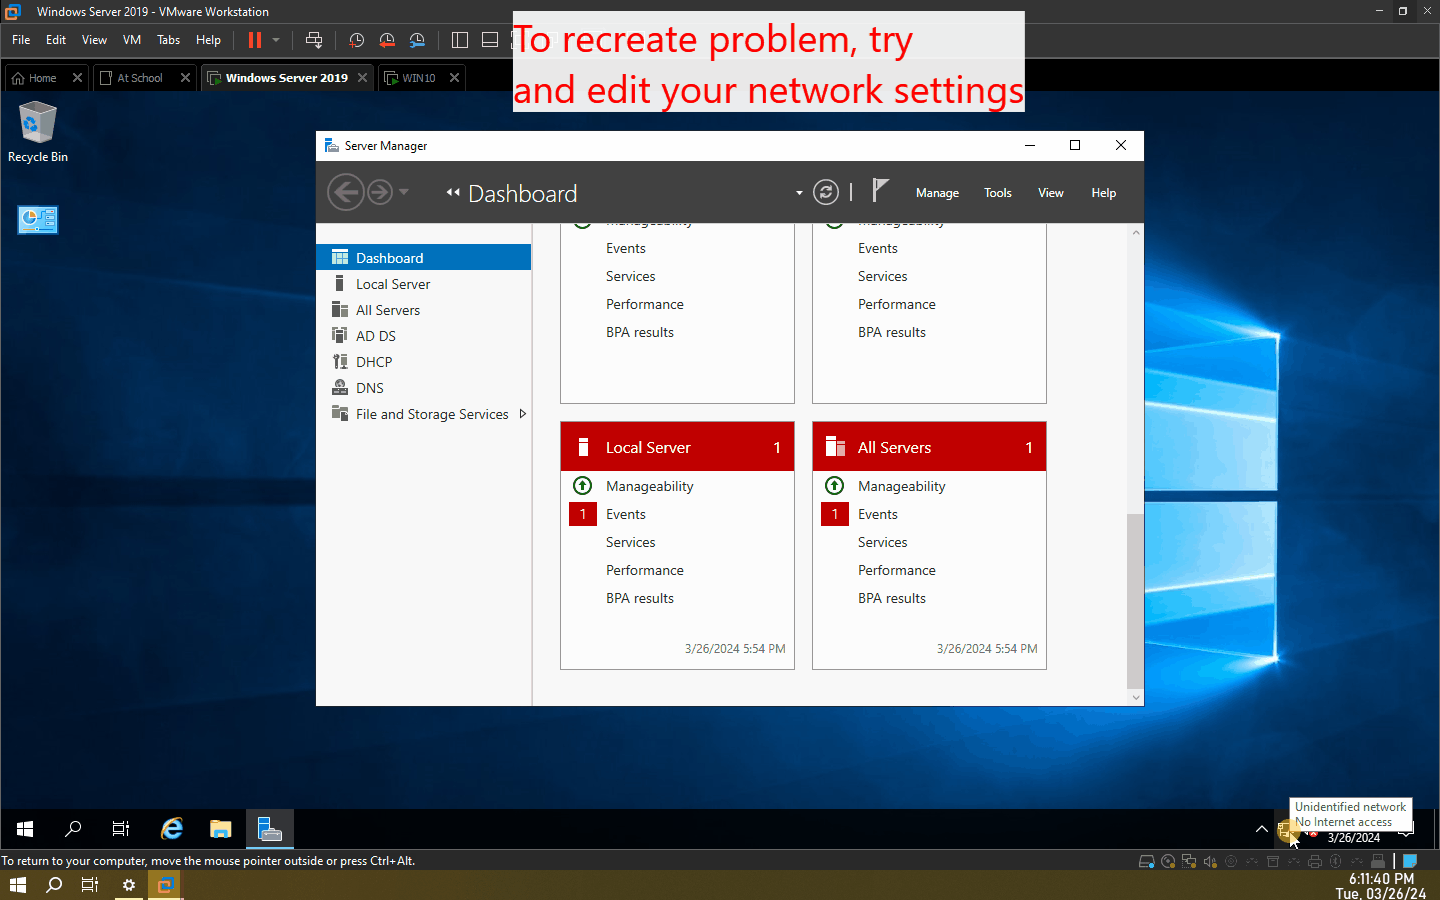Click VMware sound card status icon

pyautogui.click(x=1210, y=861)
